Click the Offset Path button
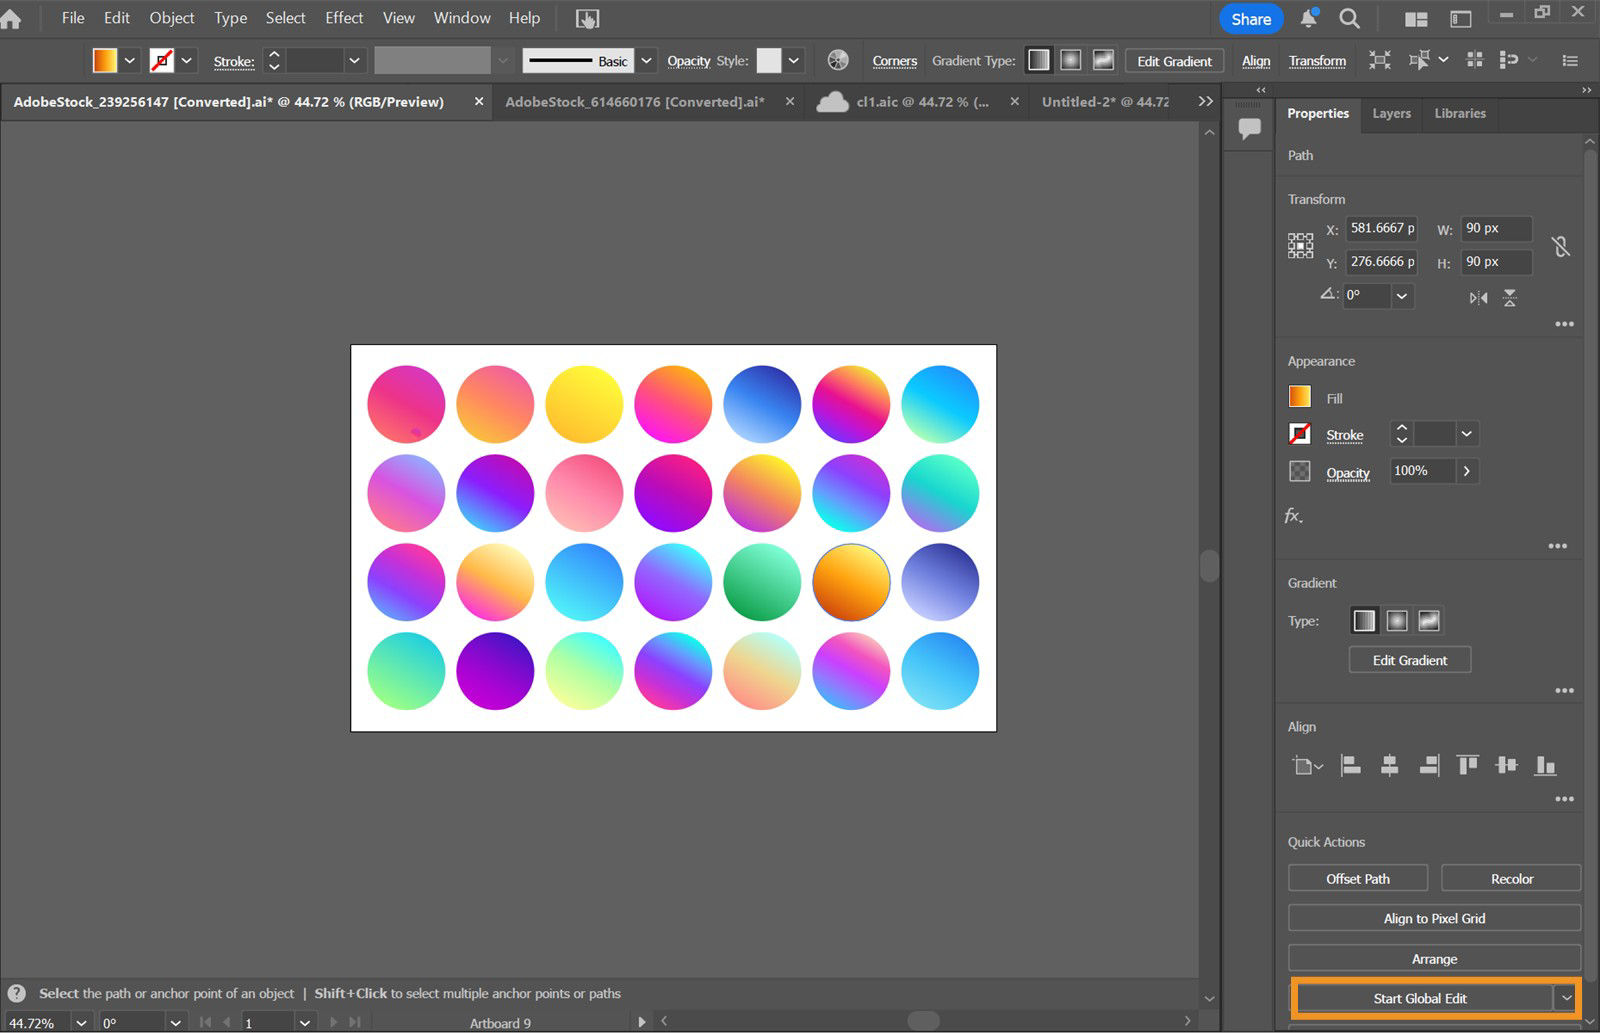Viewport: 1600px width, 1033px height. (1357, 878)
